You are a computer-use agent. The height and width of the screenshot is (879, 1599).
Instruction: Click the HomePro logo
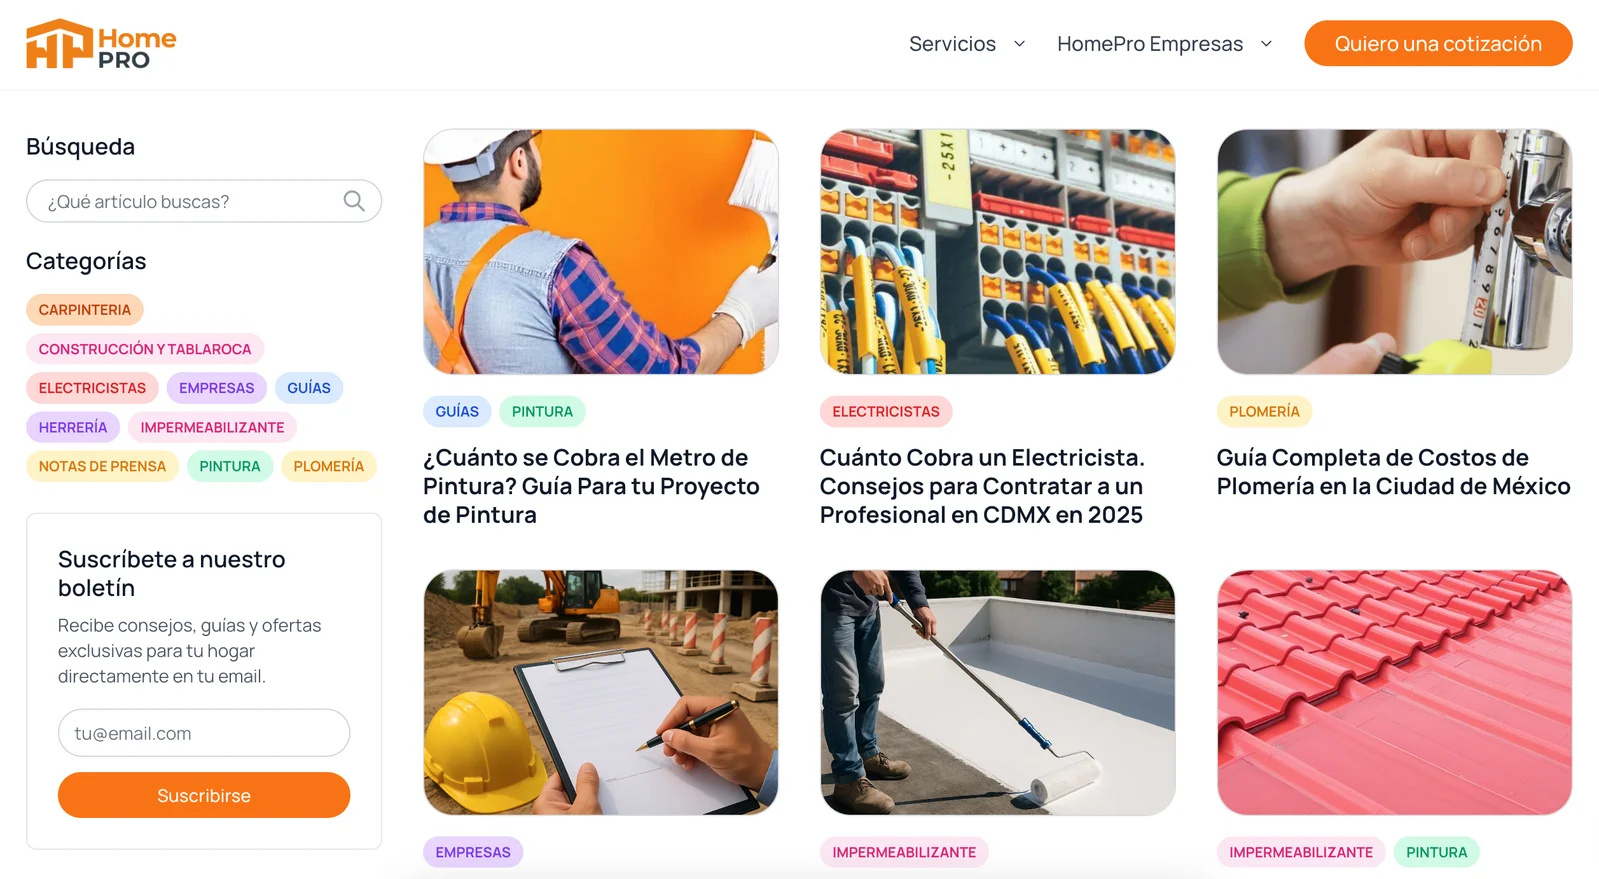click(x=101, y=44)
